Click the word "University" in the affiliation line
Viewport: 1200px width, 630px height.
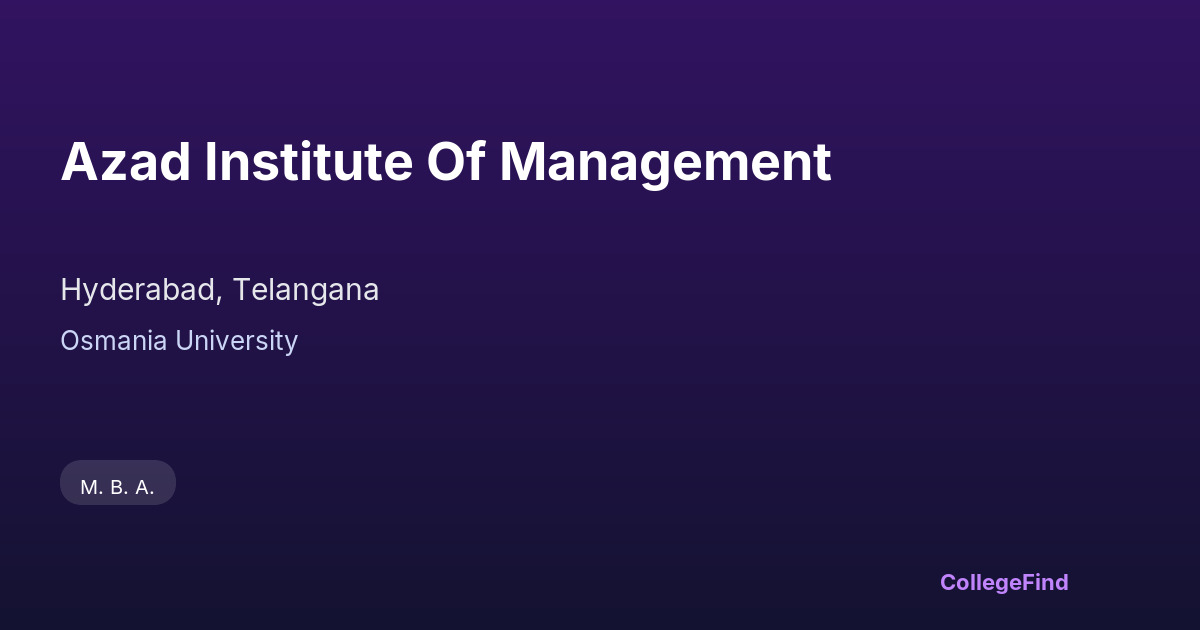[x=237, y=341]
